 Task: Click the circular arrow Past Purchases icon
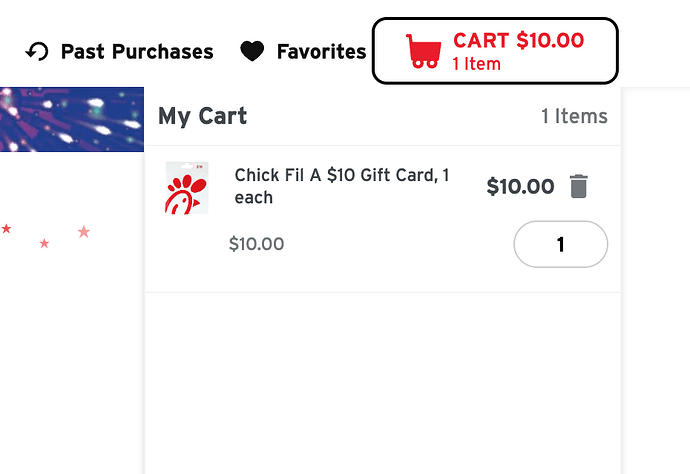pyautogui.click(x=37, y=52)
